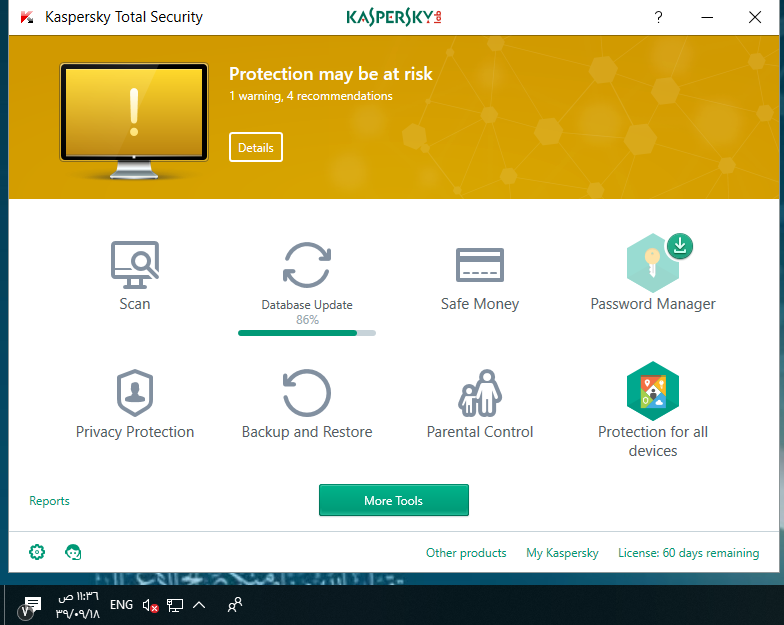Open settings gear icon at bottom

(x=37, y=552)
